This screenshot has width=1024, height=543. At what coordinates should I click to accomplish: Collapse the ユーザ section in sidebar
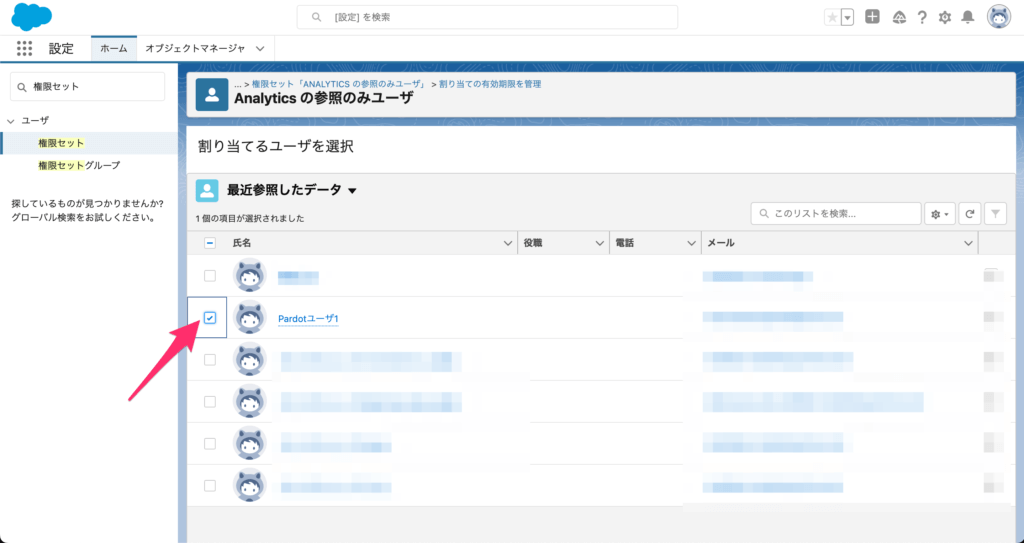coord(10,121)
